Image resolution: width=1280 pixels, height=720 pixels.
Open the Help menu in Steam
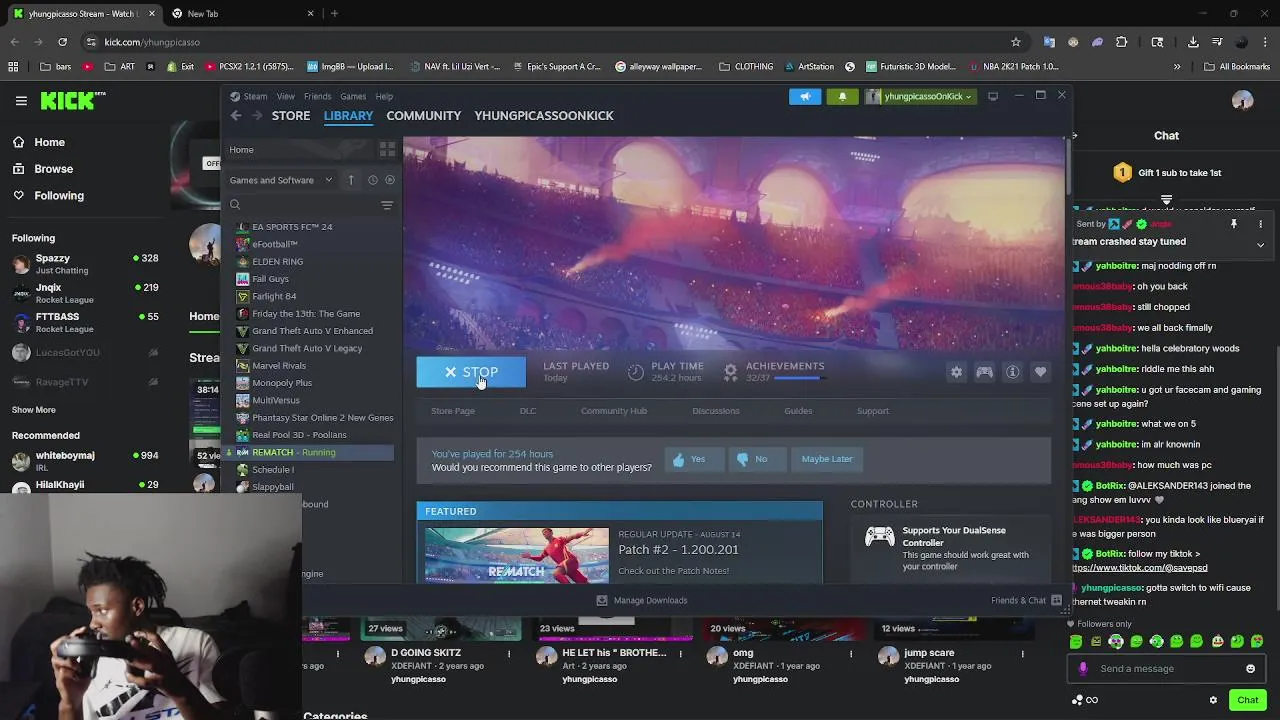click(384, 96)
